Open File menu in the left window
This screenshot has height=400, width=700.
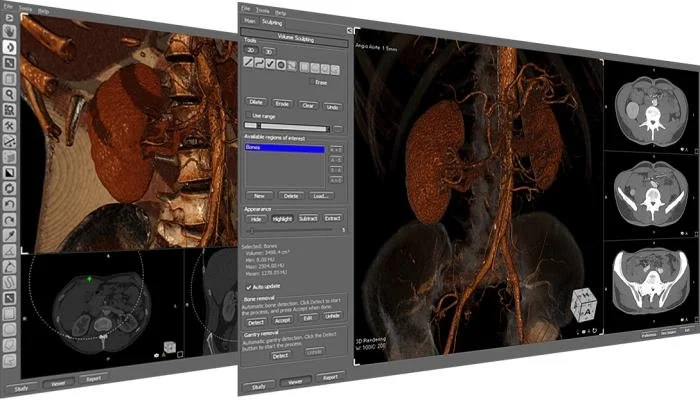tap(8, 7)
